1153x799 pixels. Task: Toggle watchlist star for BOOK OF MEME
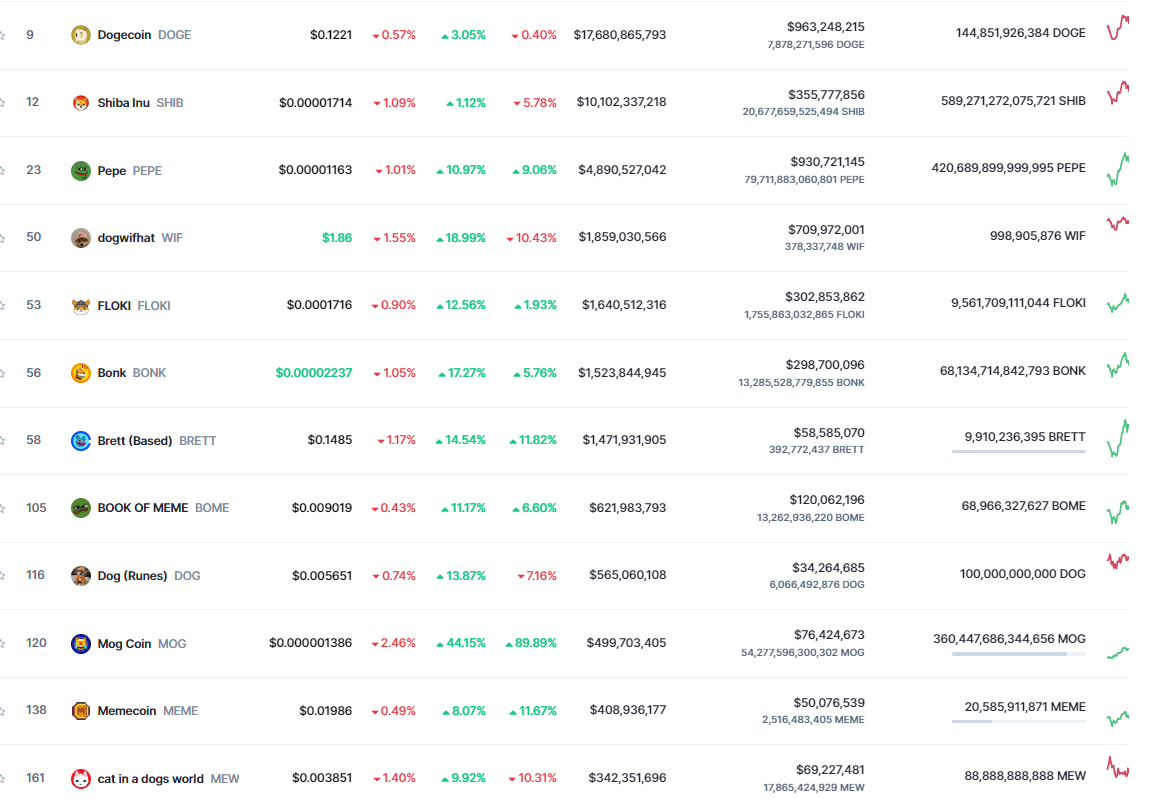2,508
